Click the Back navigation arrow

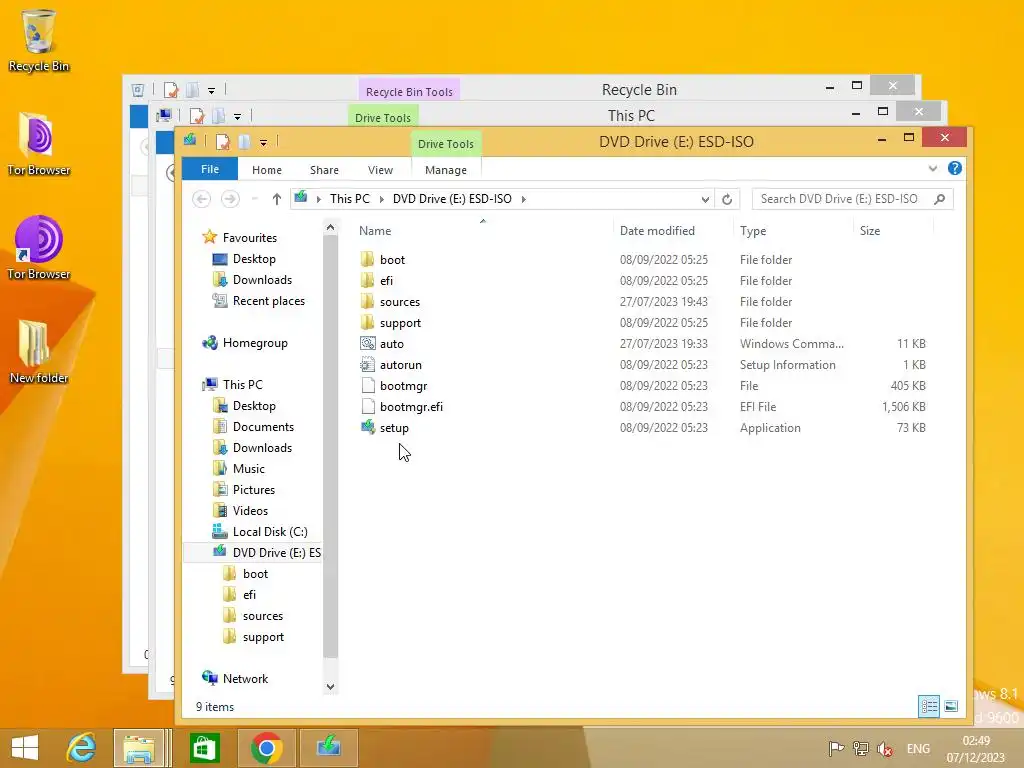[x=202, y=199]
